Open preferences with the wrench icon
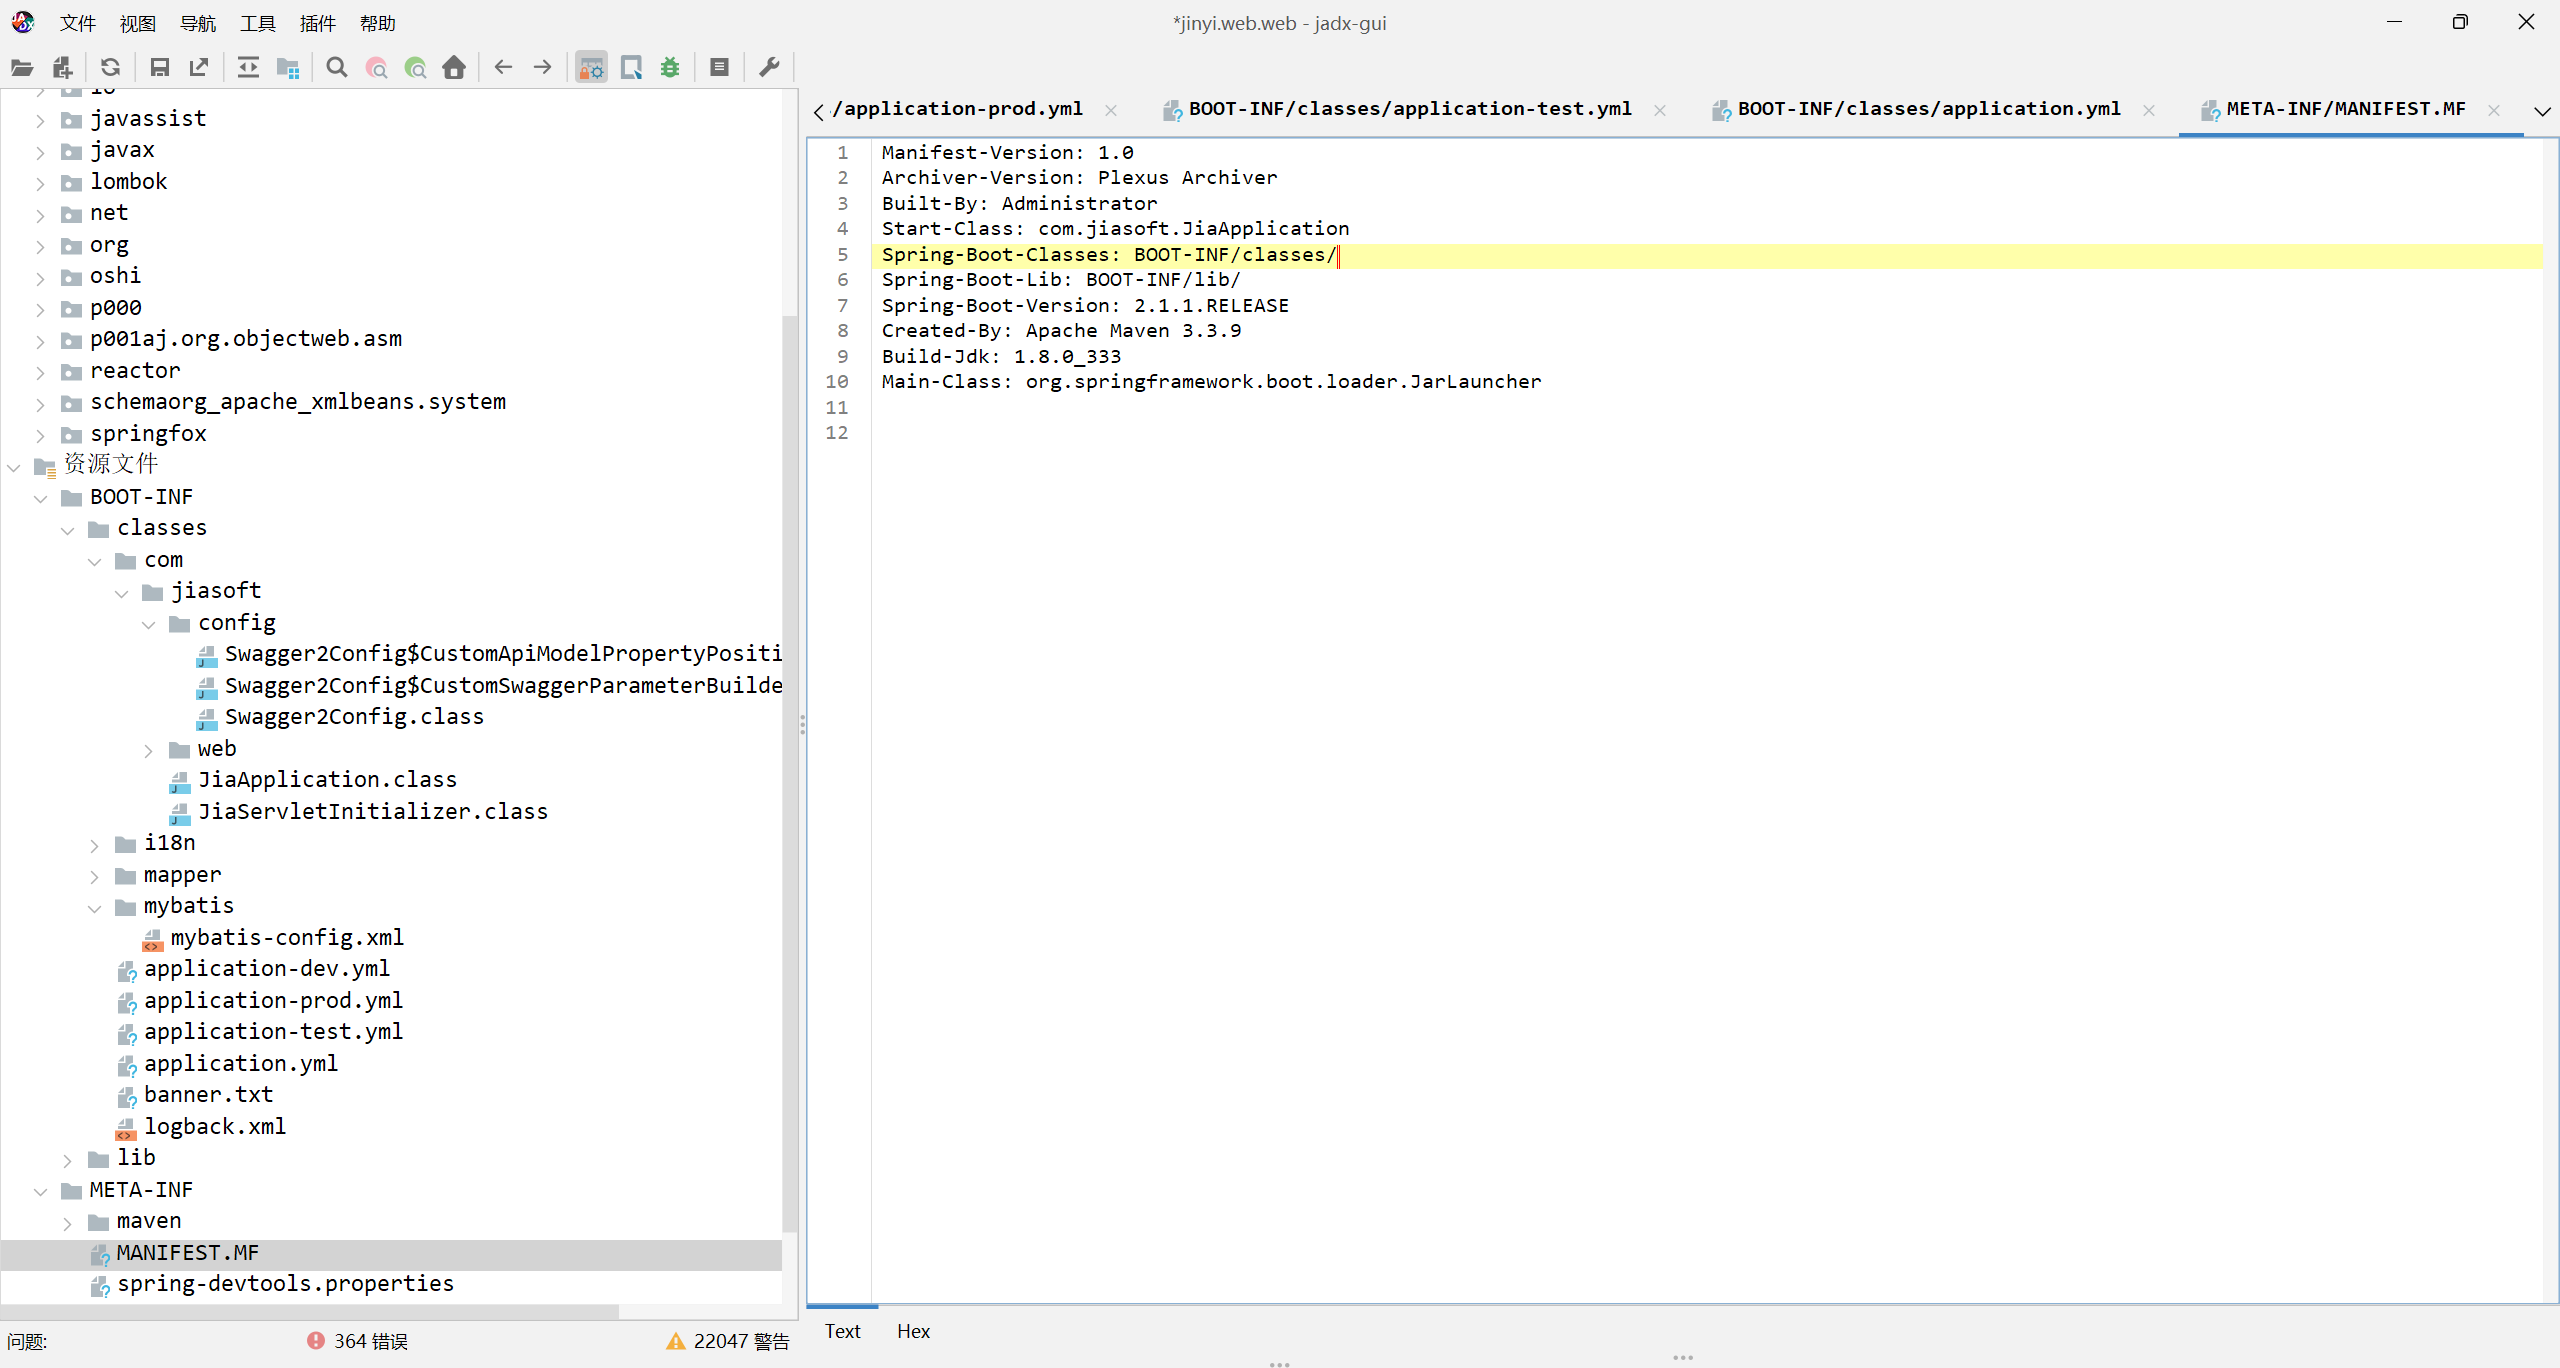This screenshot has height=1368, width=2560. [769, 68]
